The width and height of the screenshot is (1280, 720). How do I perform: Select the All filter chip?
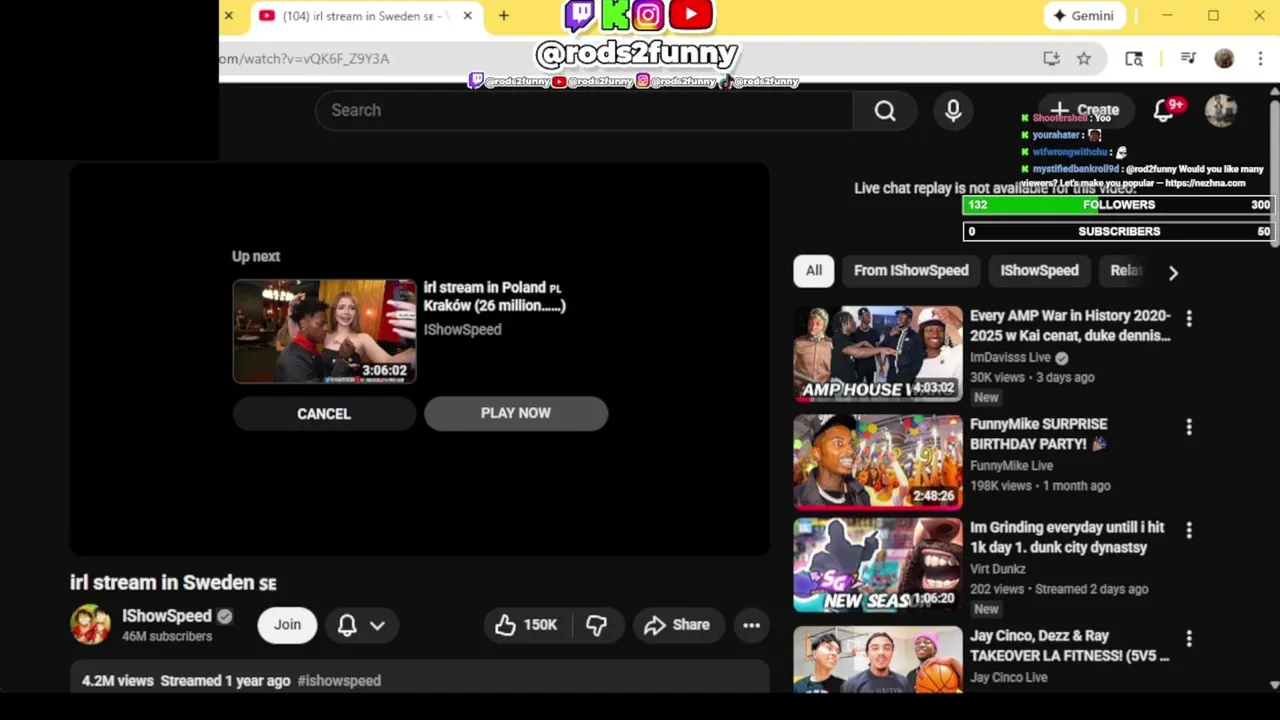pos(814,271)
